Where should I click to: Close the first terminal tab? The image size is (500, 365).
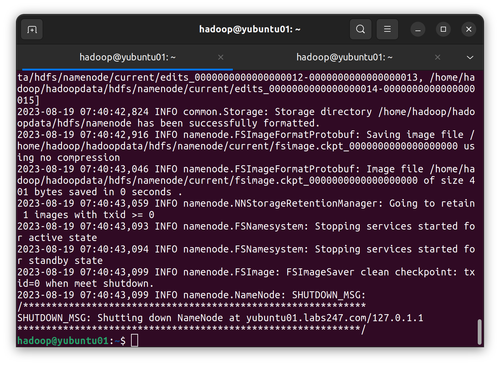click(220, 57)
